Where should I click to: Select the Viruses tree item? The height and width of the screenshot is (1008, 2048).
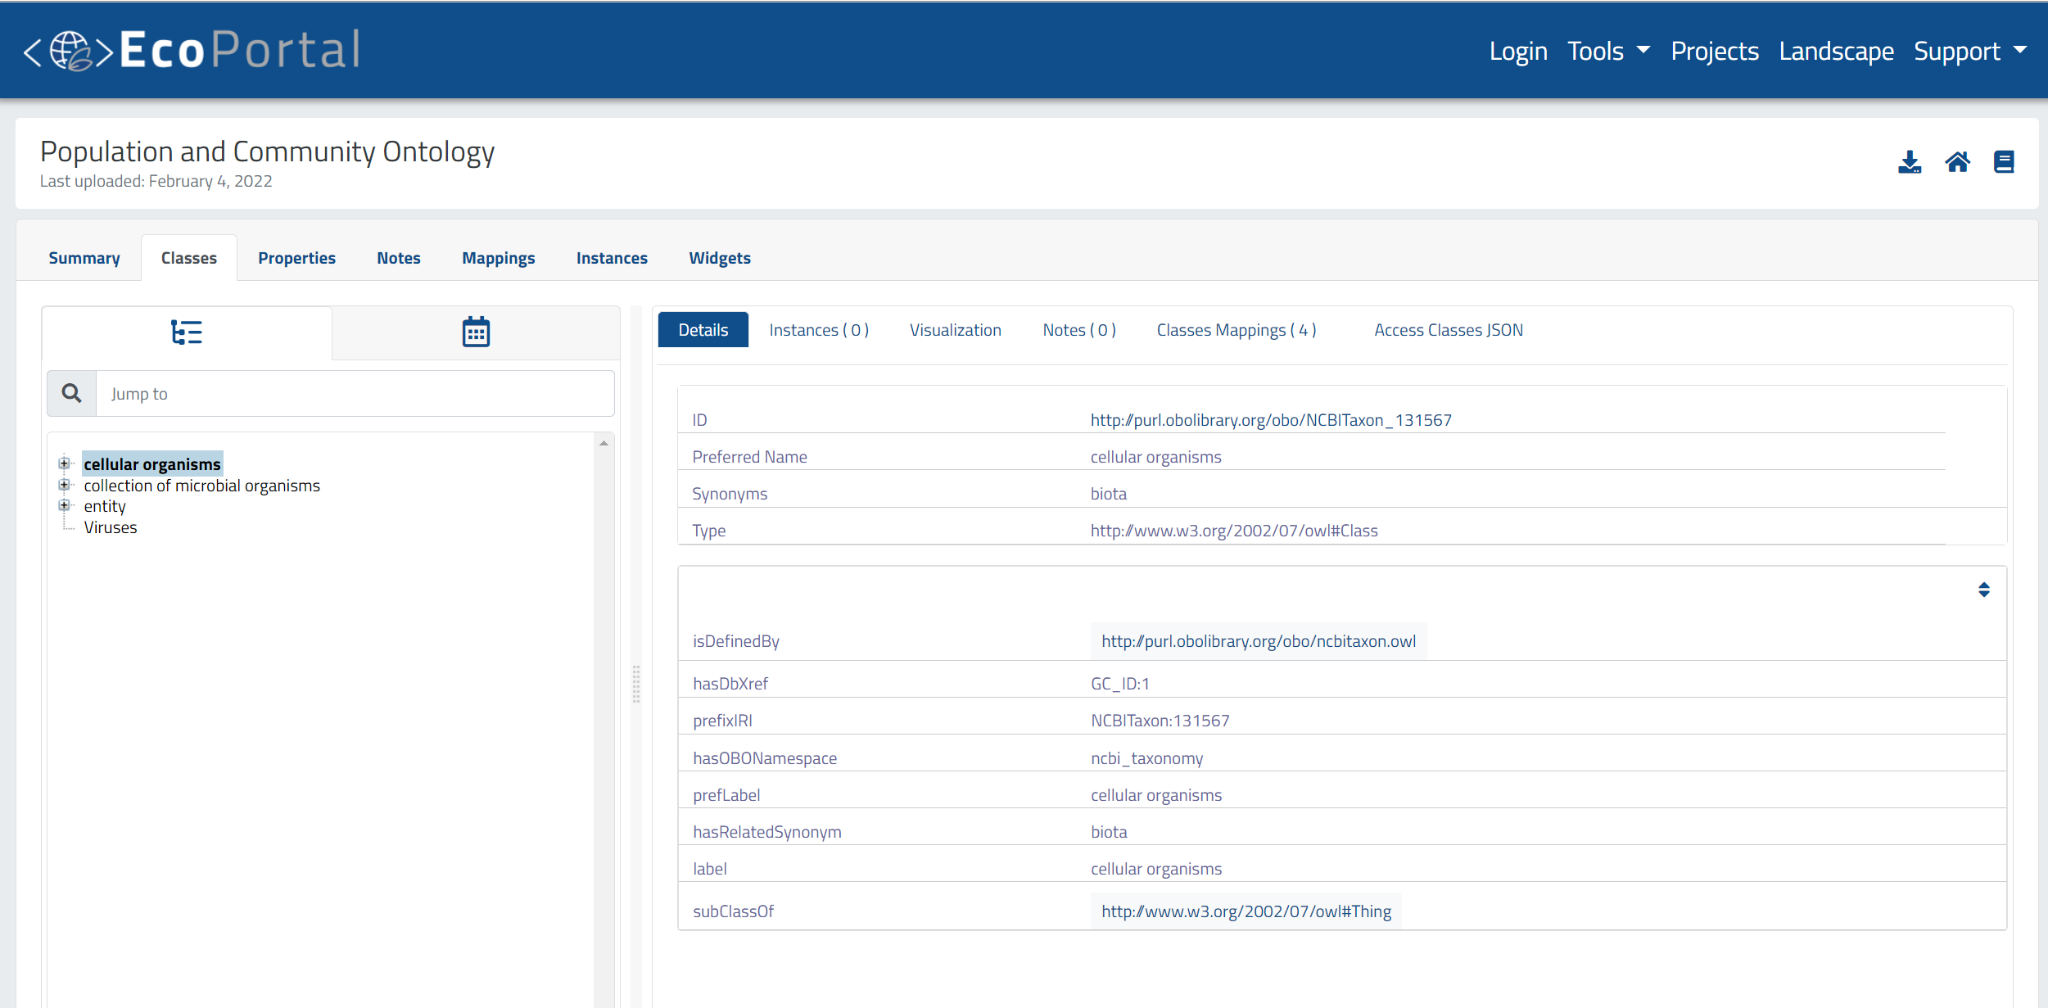[110, 527]
